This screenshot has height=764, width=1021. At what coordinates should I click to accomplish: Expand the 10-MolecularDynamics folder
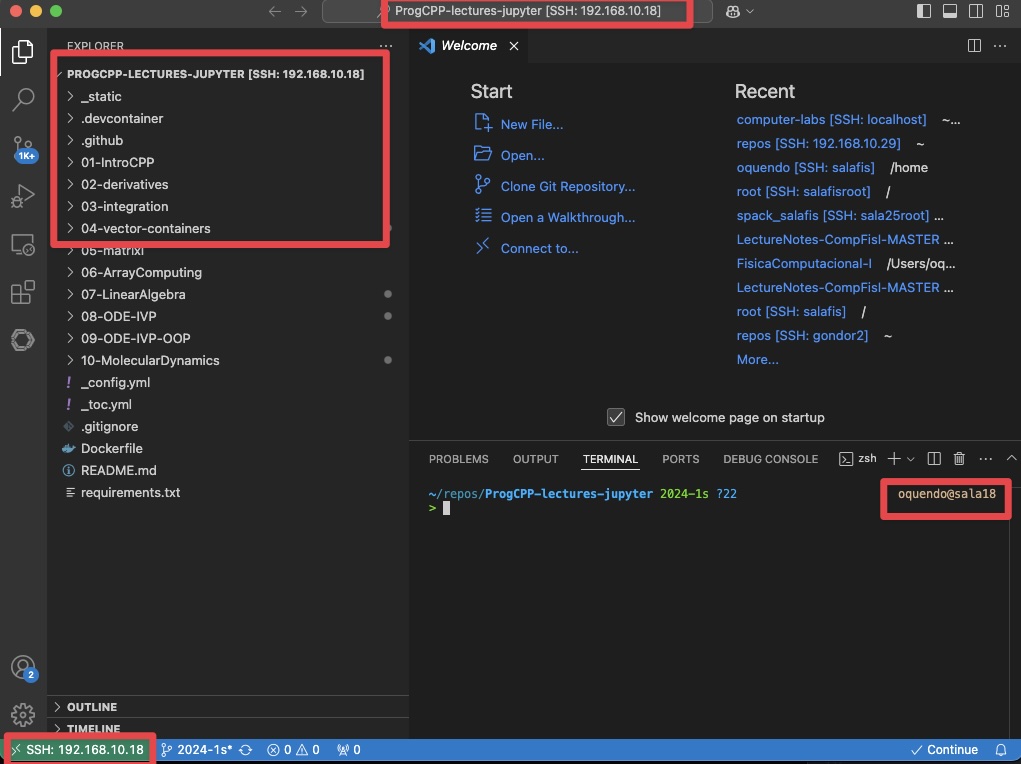tap(228, 360)
